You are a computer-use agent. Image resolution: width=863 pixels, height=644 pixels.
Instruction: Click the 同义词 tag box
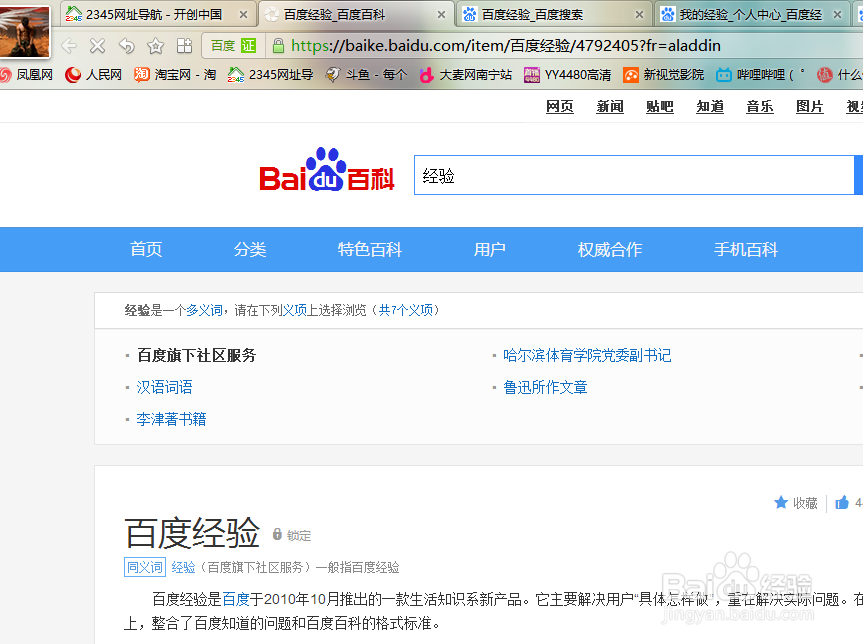(x=145, y=567)
